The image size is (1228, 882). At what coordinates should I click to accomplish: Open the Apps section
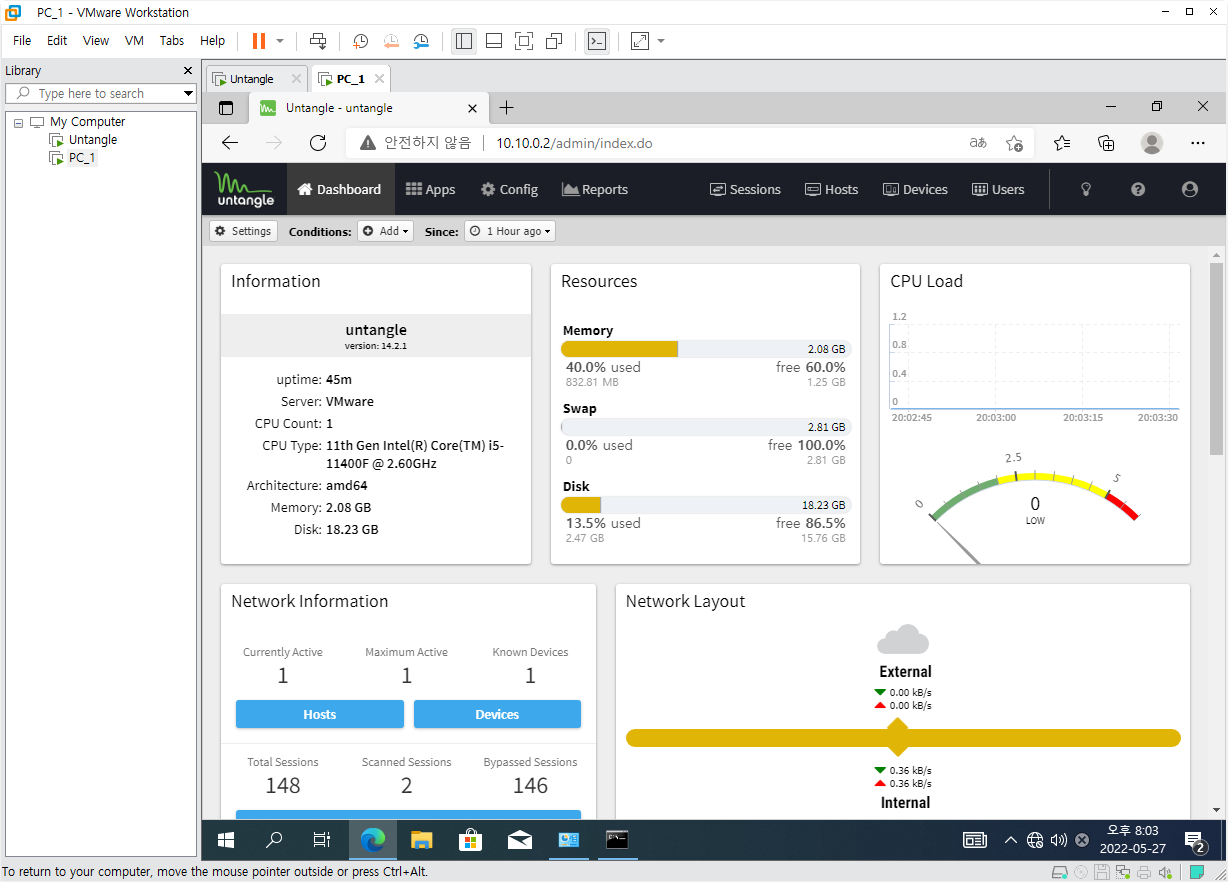point(430,189)
